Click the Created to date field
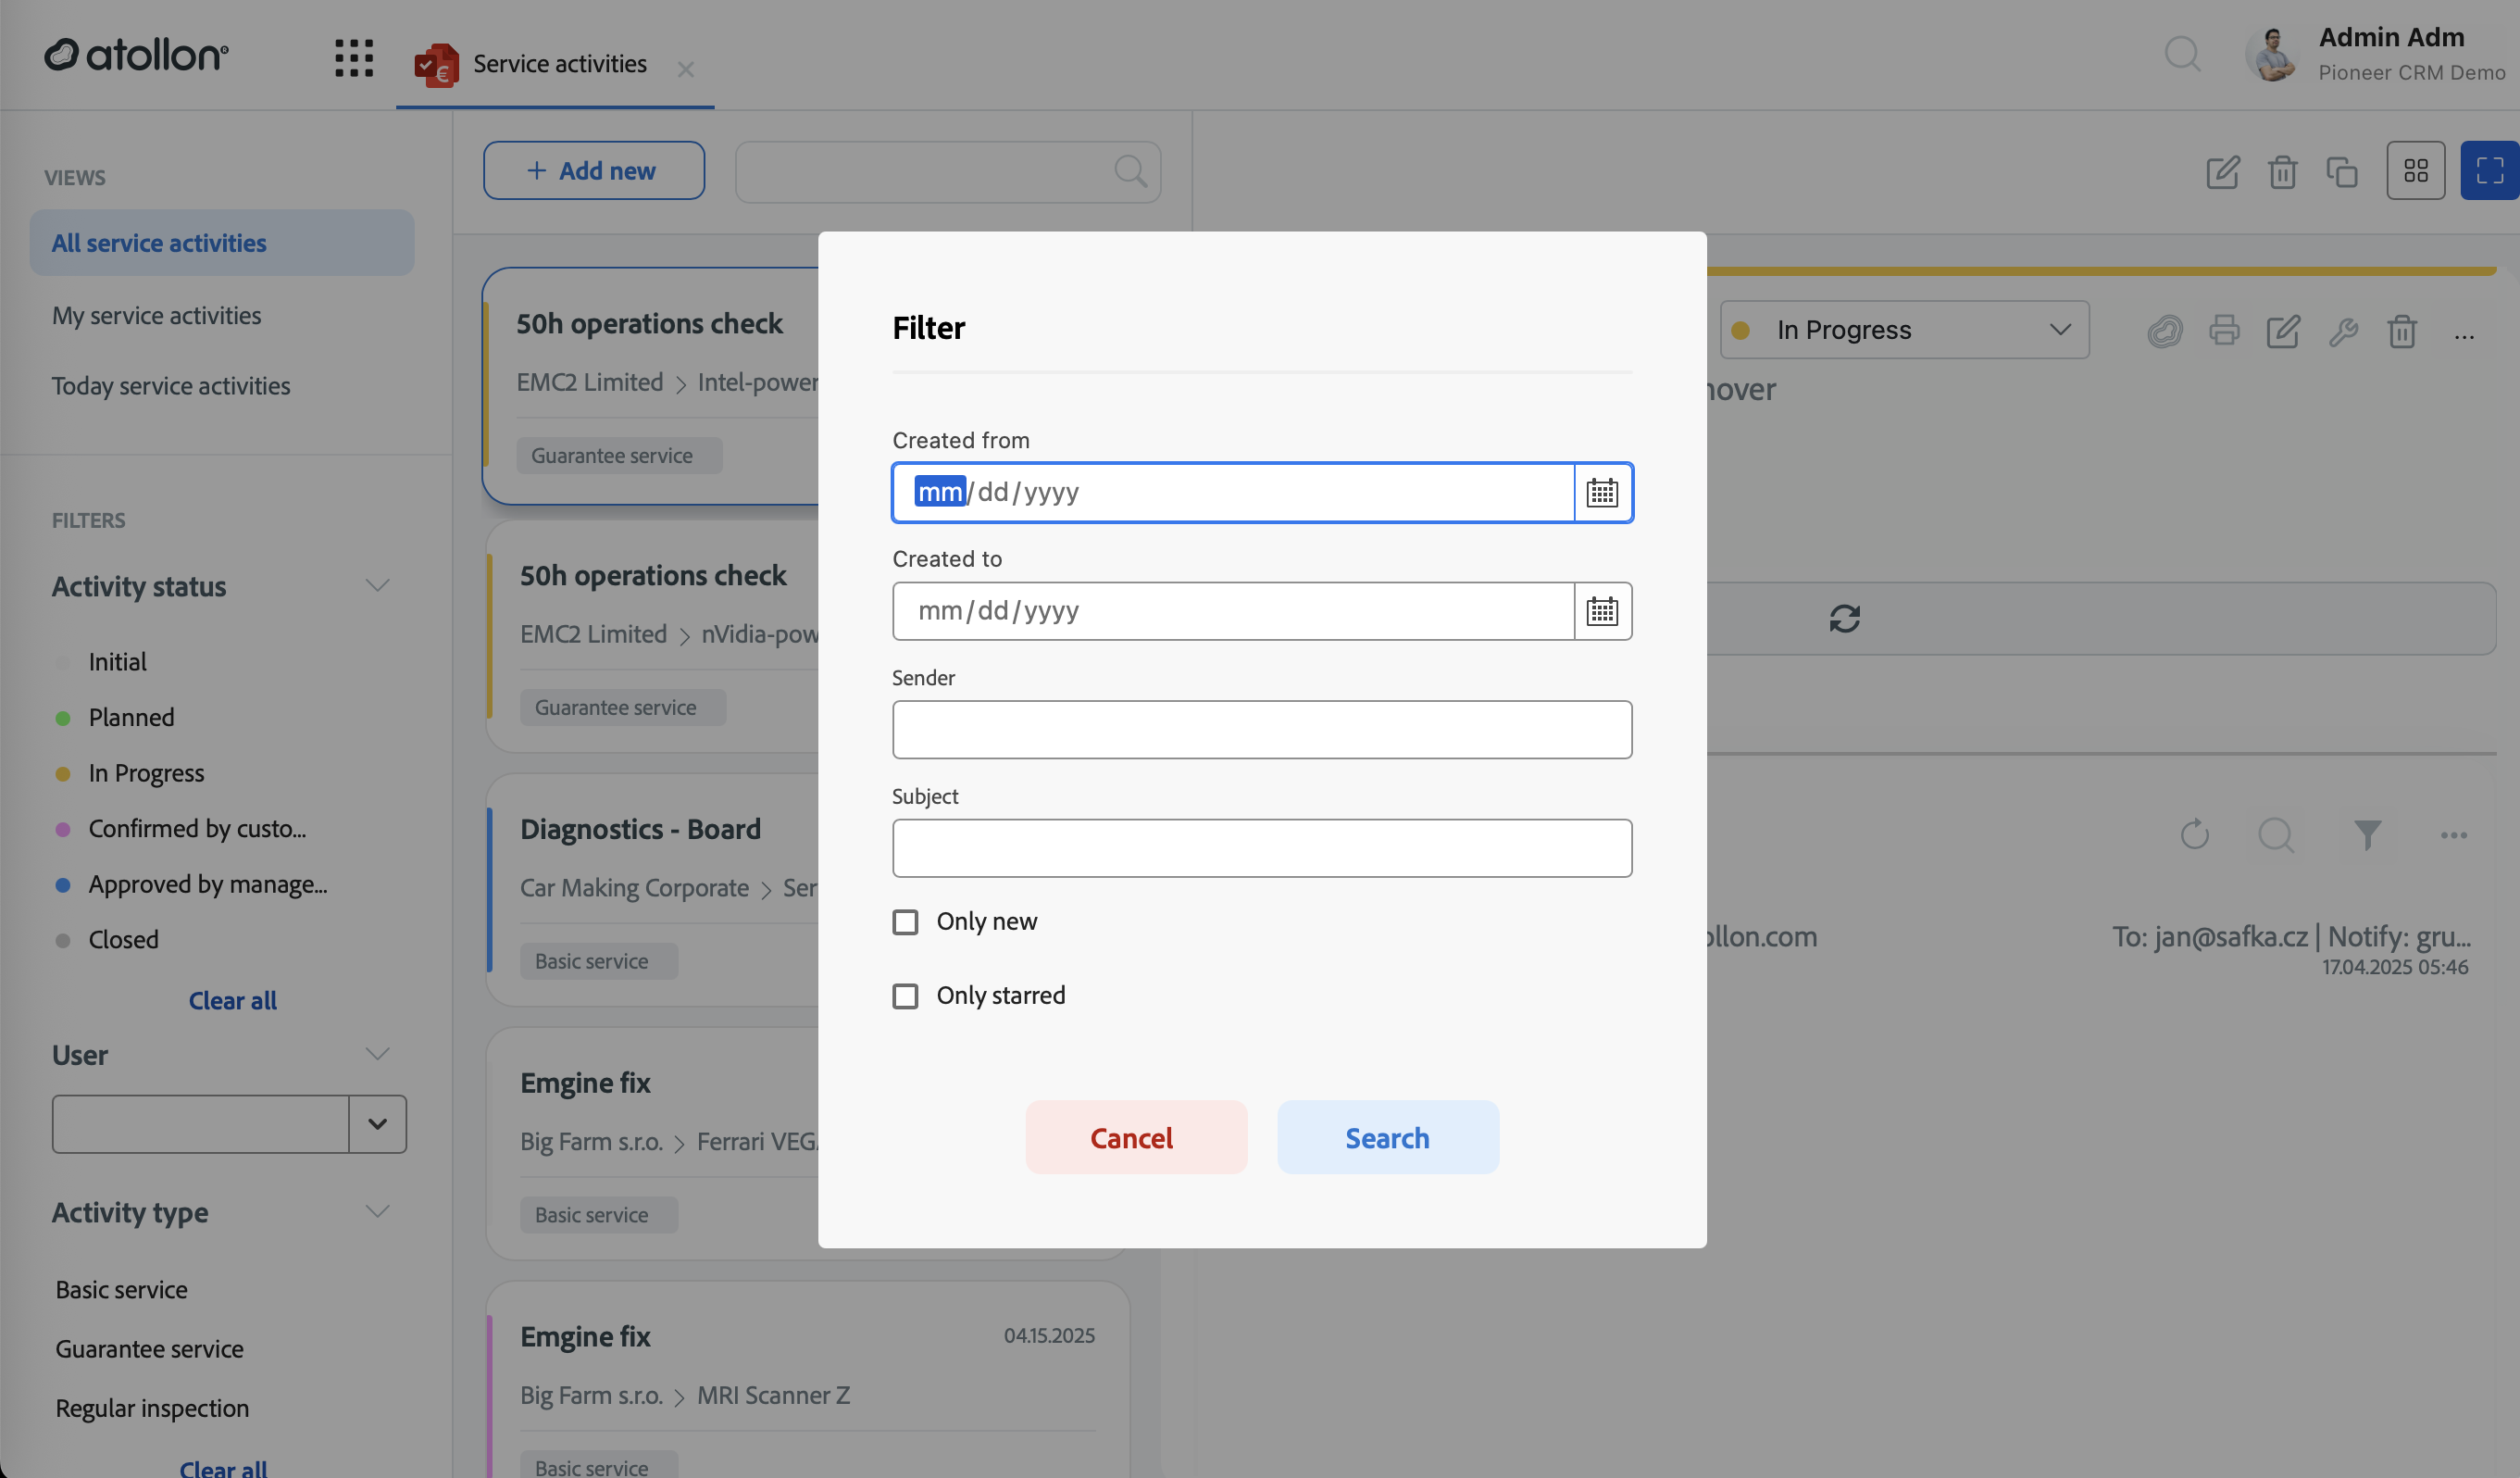The width and height of the screenshot is (2520, 1478). 1233,611
